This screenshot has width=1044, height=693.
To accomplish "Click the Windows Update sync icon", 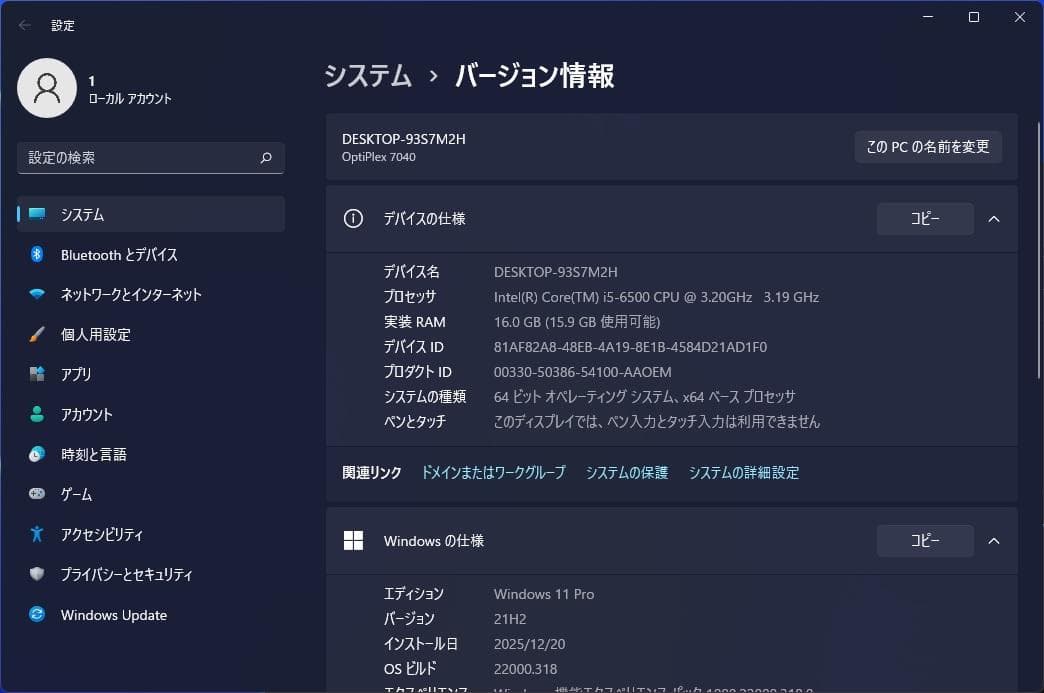I will (37, 615).
